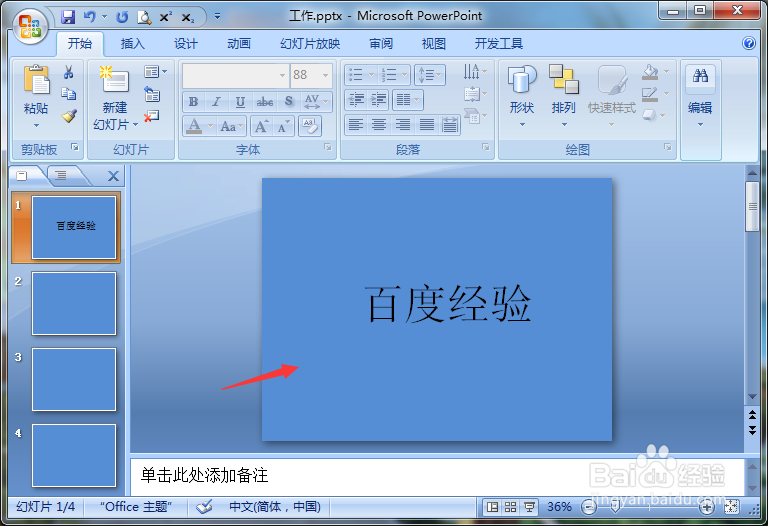Screen dimensions: 768x526
Task: Open the 排列 arrange menu
Action: coord(564,96)
